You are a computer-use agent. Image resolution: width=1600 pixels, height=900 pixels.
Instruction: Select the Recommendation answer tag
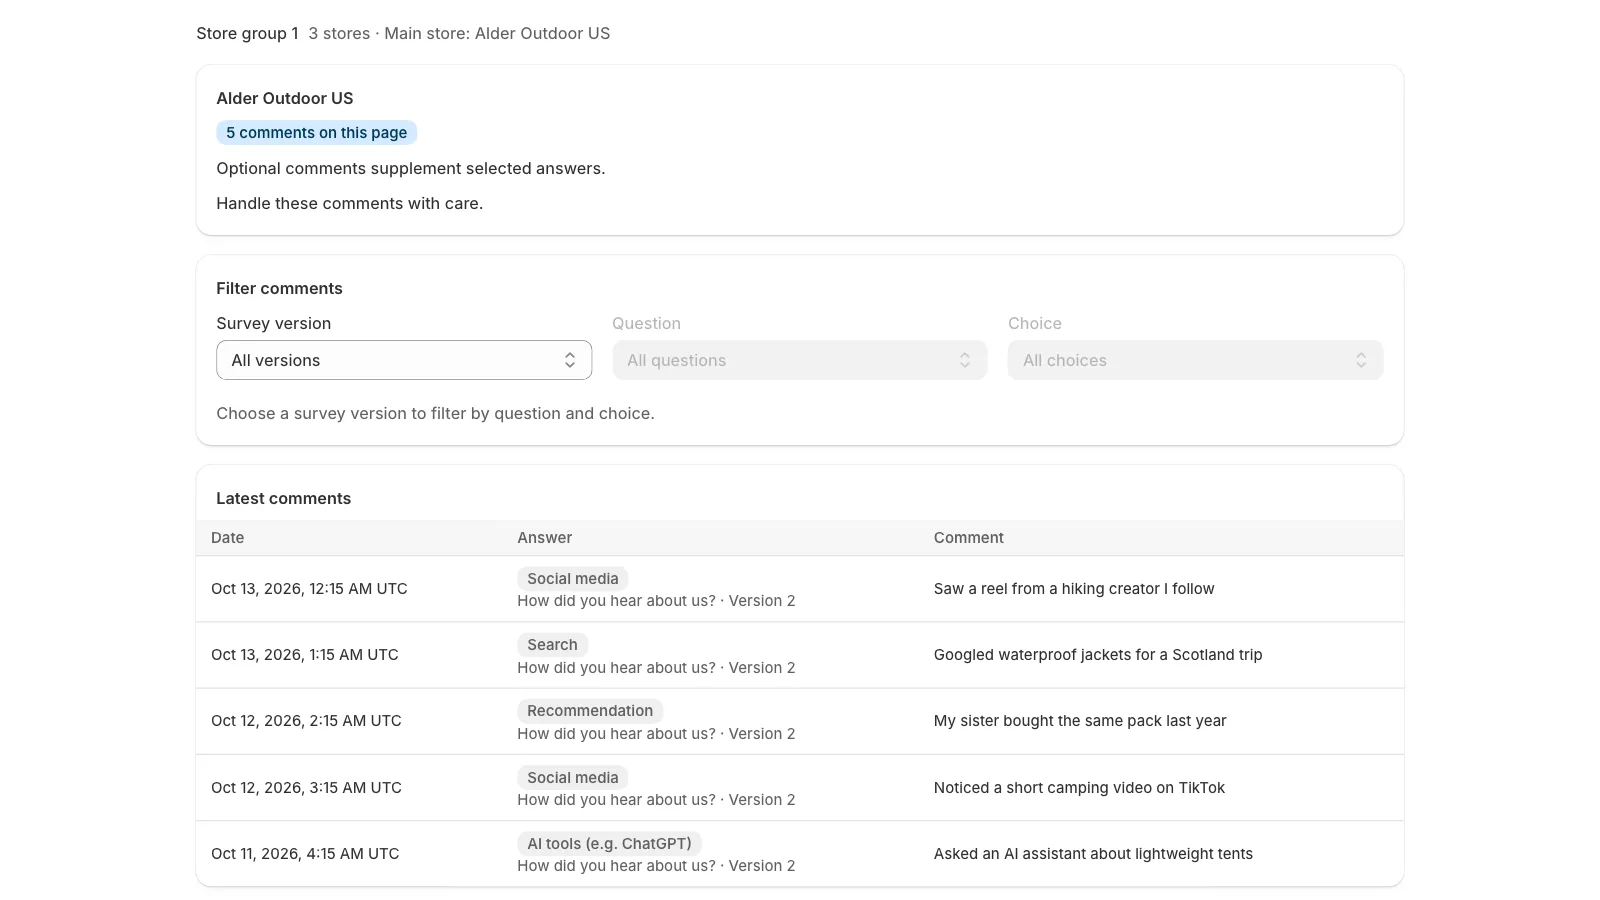tap(590, 711)
